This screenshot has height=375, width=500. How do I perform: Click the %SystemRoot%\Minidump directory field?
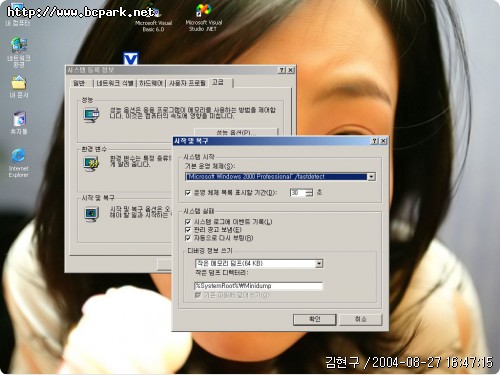258,286
